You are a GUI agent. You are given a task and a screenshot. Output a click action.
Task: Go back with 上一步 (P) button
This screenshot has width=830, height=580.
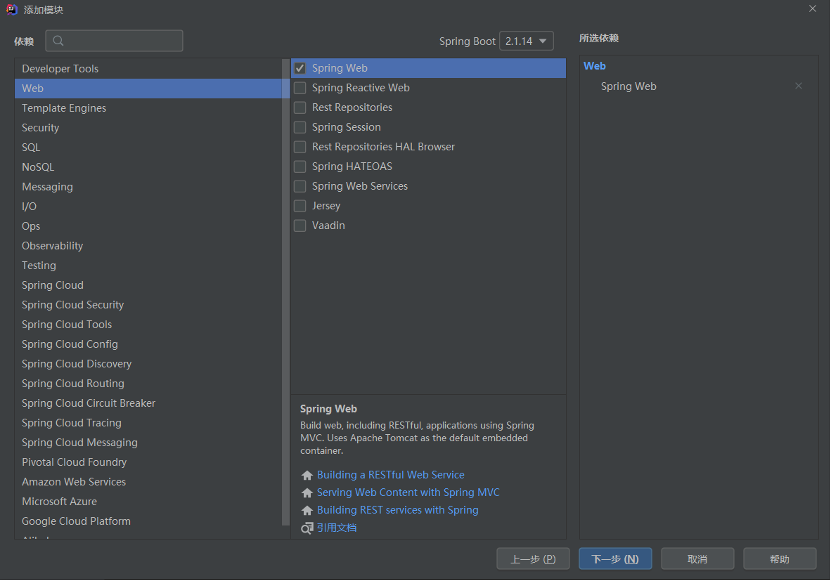click(533, 559)
